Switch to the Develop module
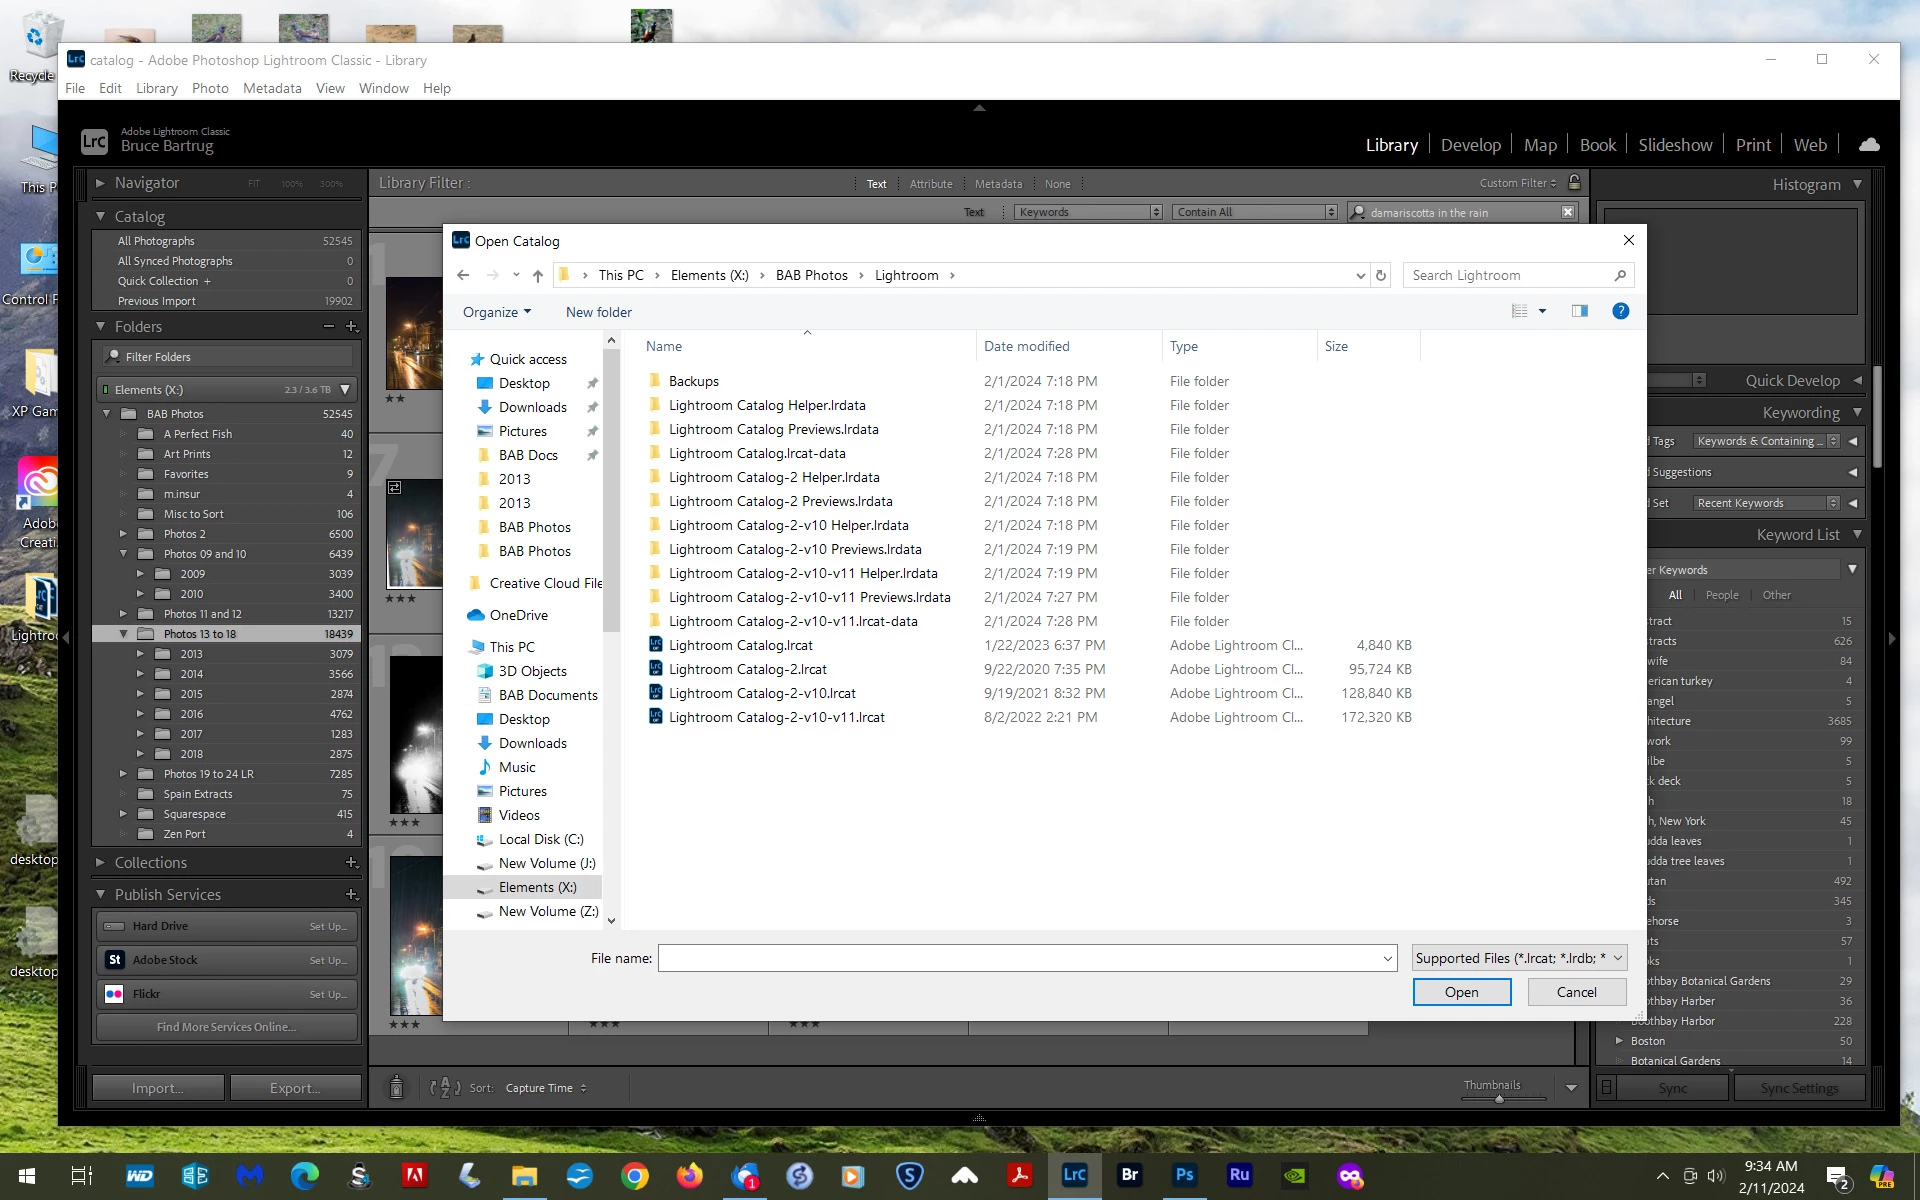This screenshot has height=1200, width=1920. (x=1470, y=145)
